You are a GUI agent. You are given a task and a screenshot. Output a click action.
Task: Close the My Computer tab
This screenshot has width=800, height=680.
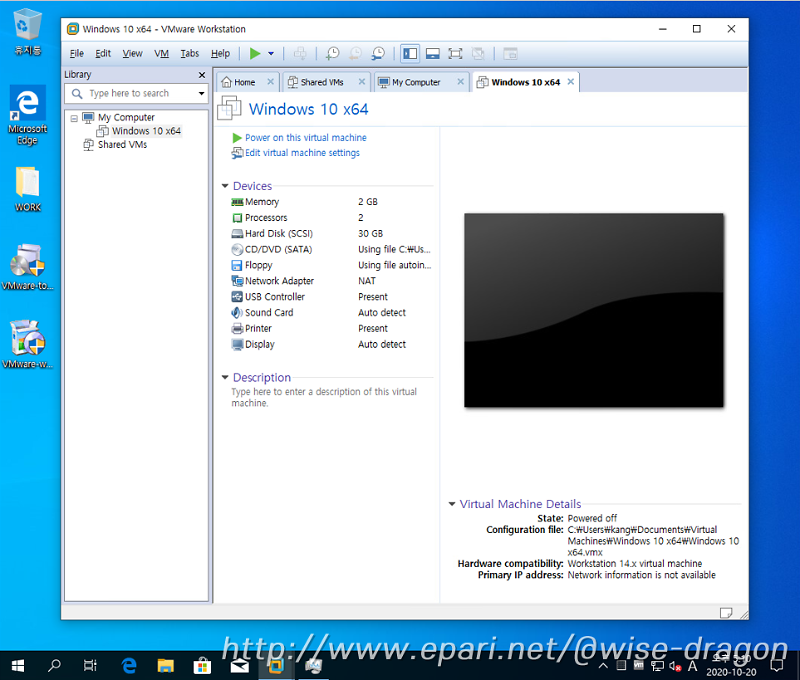pyautogui.click(x=460, y=82)
